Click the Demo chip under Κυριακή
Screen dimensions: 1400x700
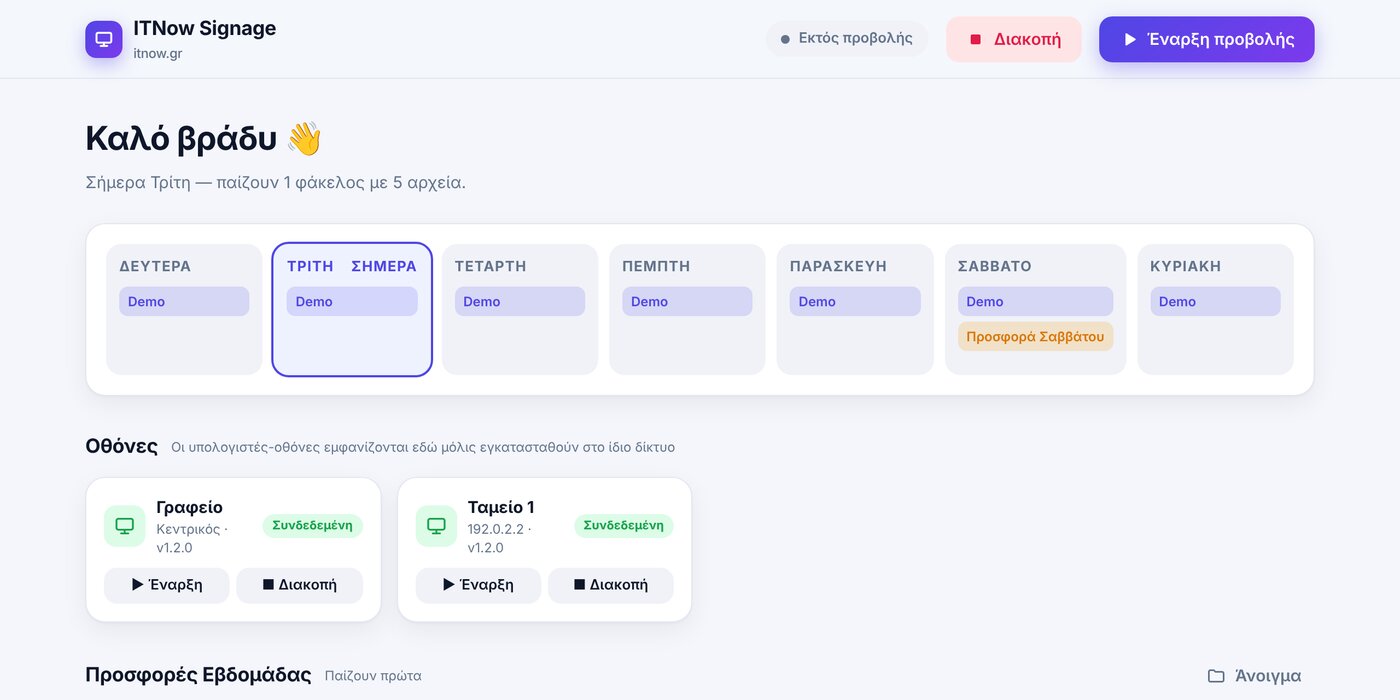tap(1215, 302)
